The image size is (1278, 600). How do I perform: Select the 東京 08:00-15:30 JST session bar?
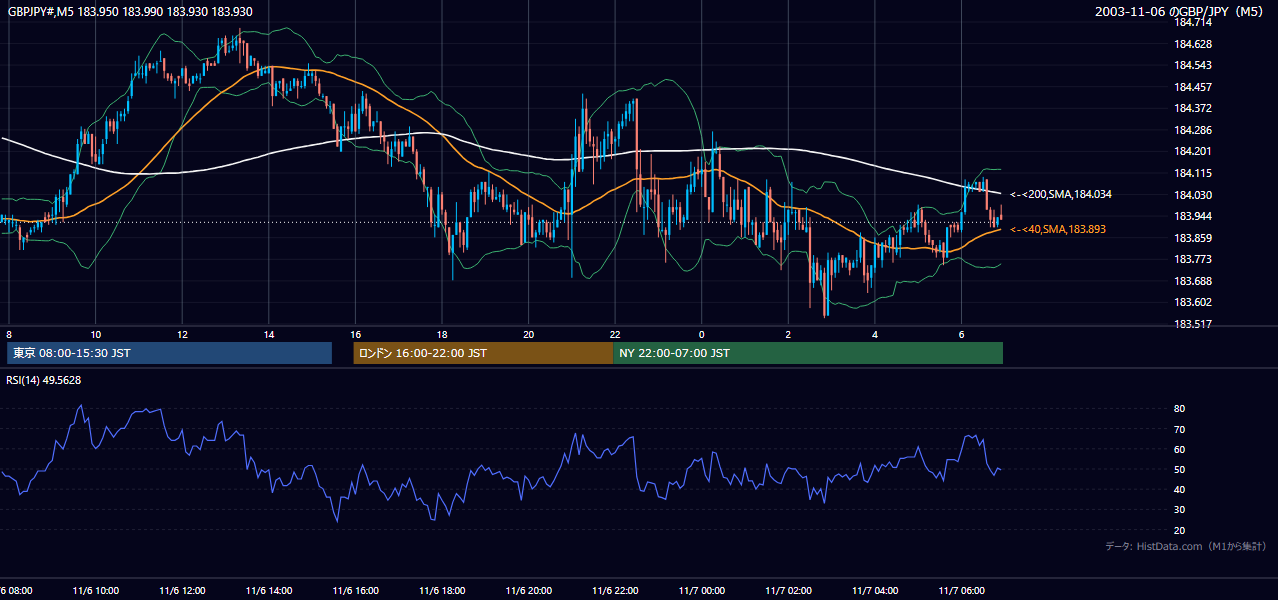(169, 353)
